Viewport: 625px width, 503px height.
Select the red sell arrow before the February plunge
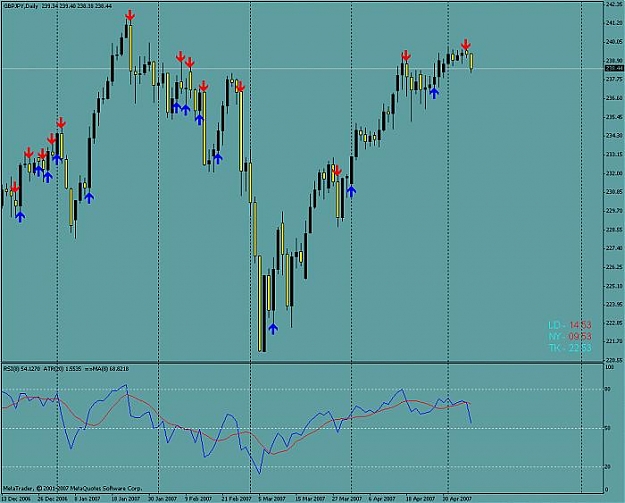(x=240, y=86)
